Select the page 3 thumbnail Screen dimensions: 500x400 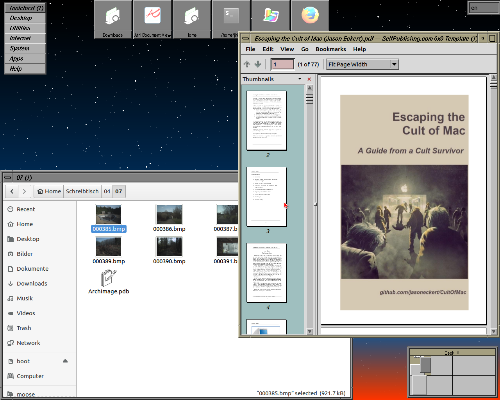click(x=266, y=197)
